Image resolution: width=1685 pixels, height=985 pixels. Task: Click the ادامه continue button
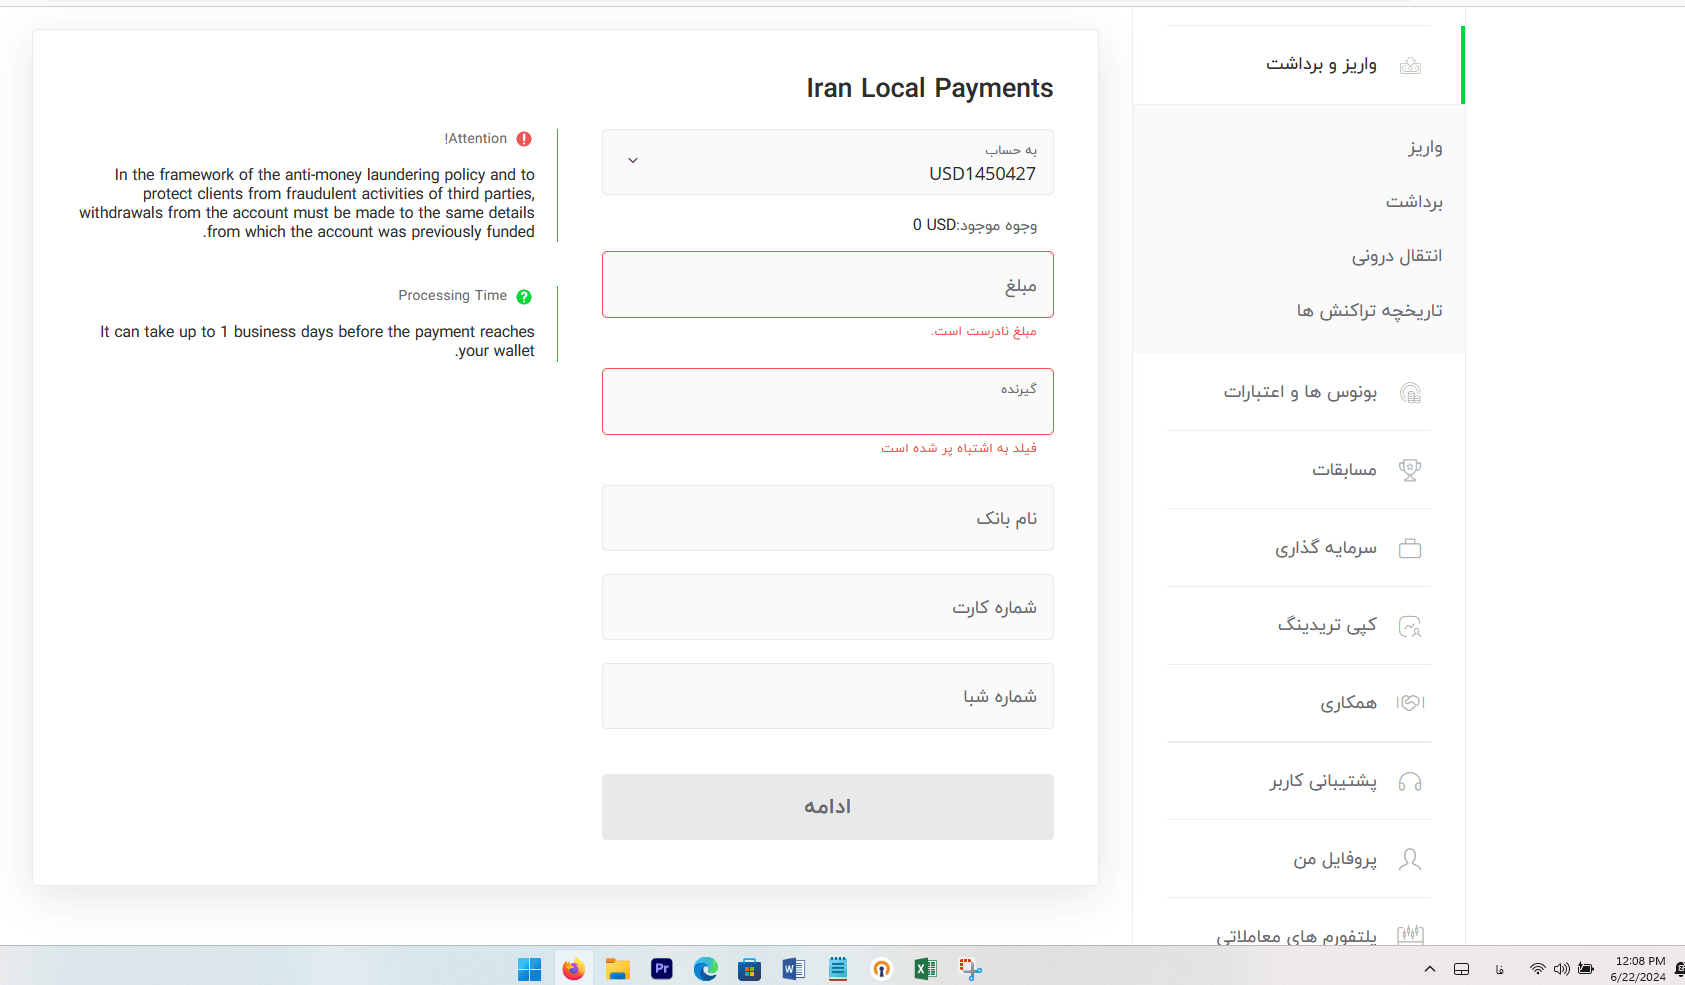coord(828,807)
